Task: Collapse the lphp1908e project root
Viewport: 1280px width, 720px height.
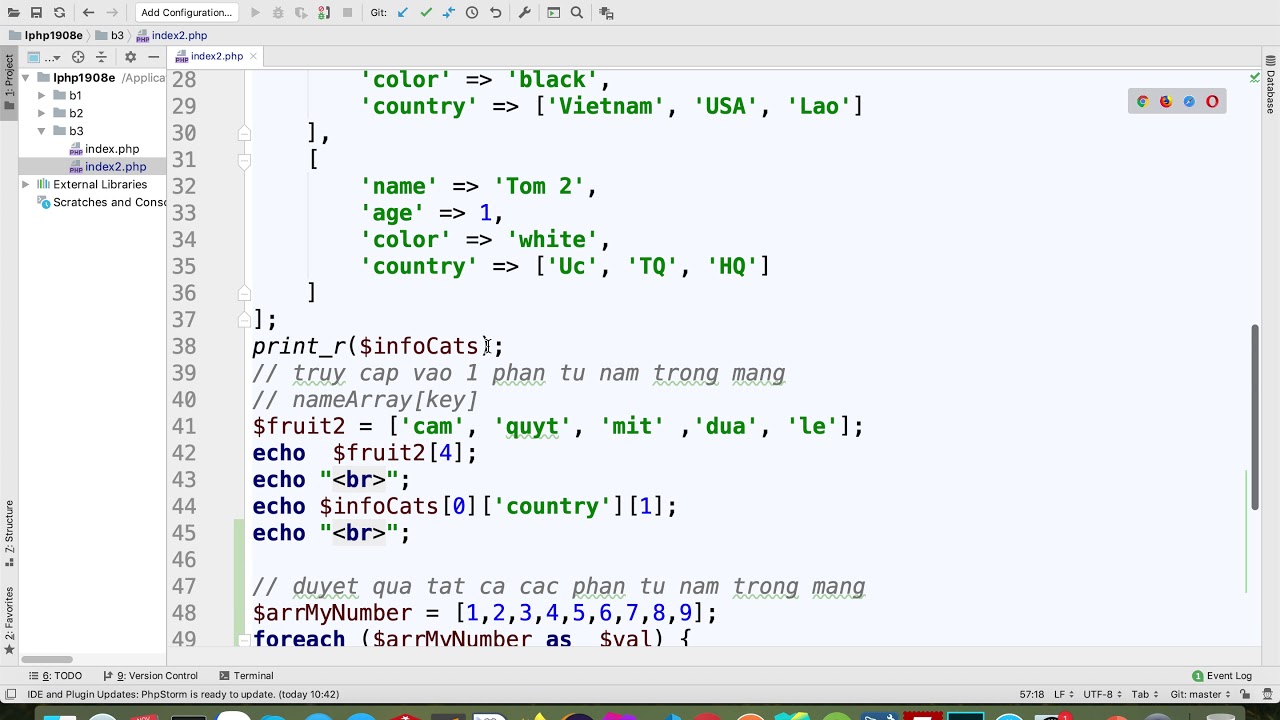Action: coord(25,77)
